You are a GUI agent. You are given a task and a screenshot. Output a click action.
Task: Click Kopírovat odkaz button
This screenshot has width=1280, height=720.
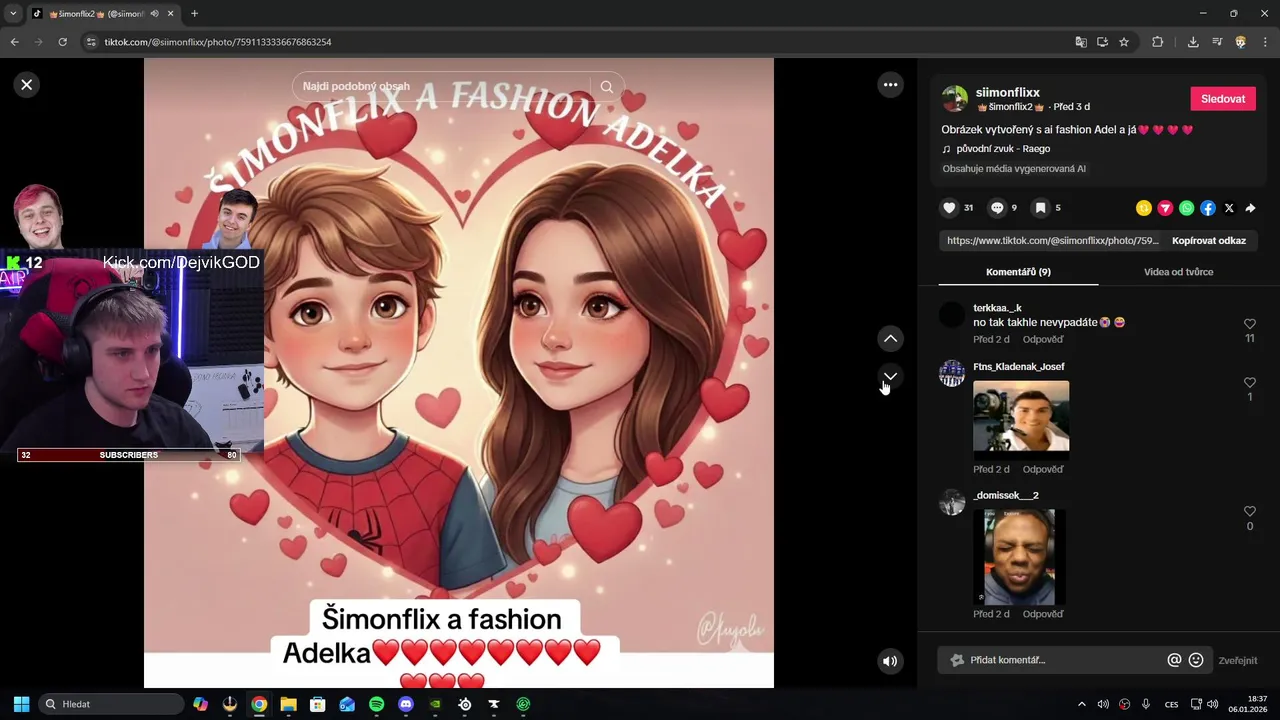coord(1209,241)
